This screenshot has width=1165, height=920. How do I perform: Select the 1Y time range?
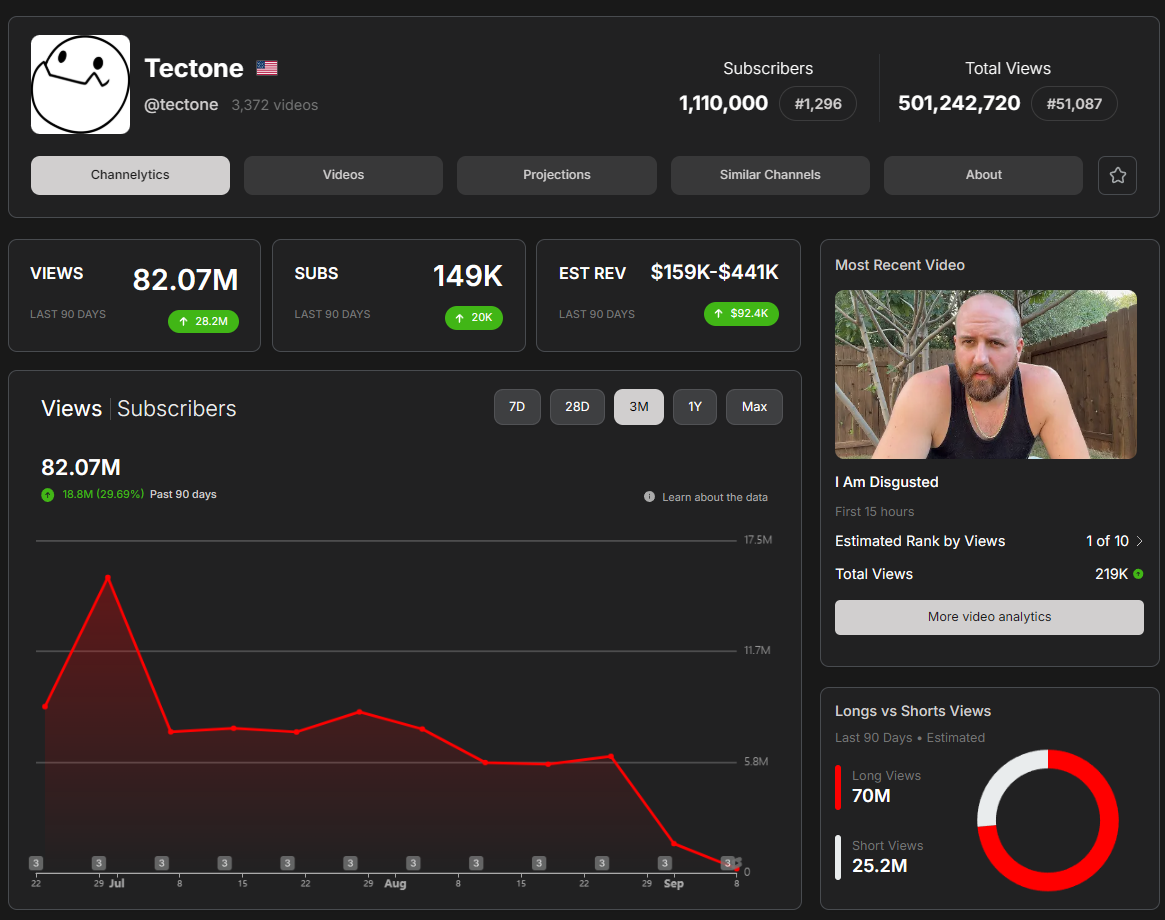point(695,407)
